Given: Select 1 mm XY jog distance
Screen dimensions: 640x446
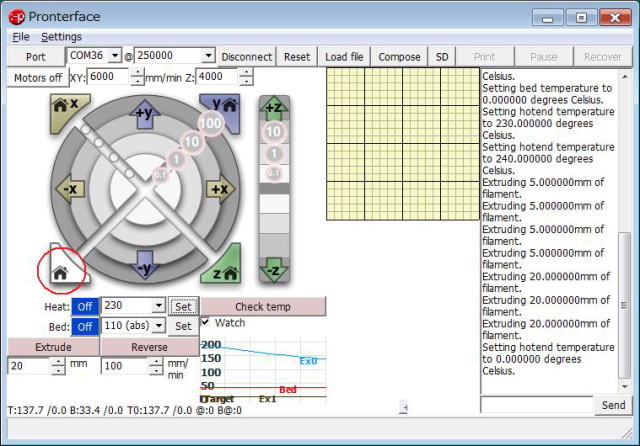Looking at the screenshot, I should pyautogui.click(x=176, y=159).
